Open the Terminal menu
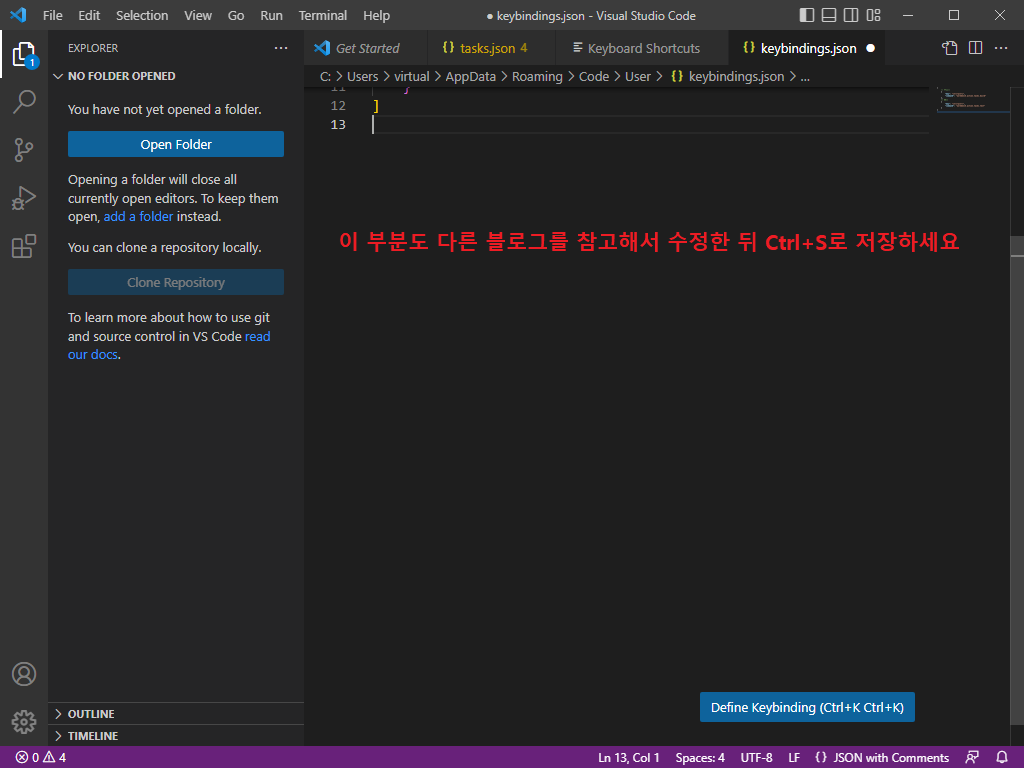 [323, 15]
